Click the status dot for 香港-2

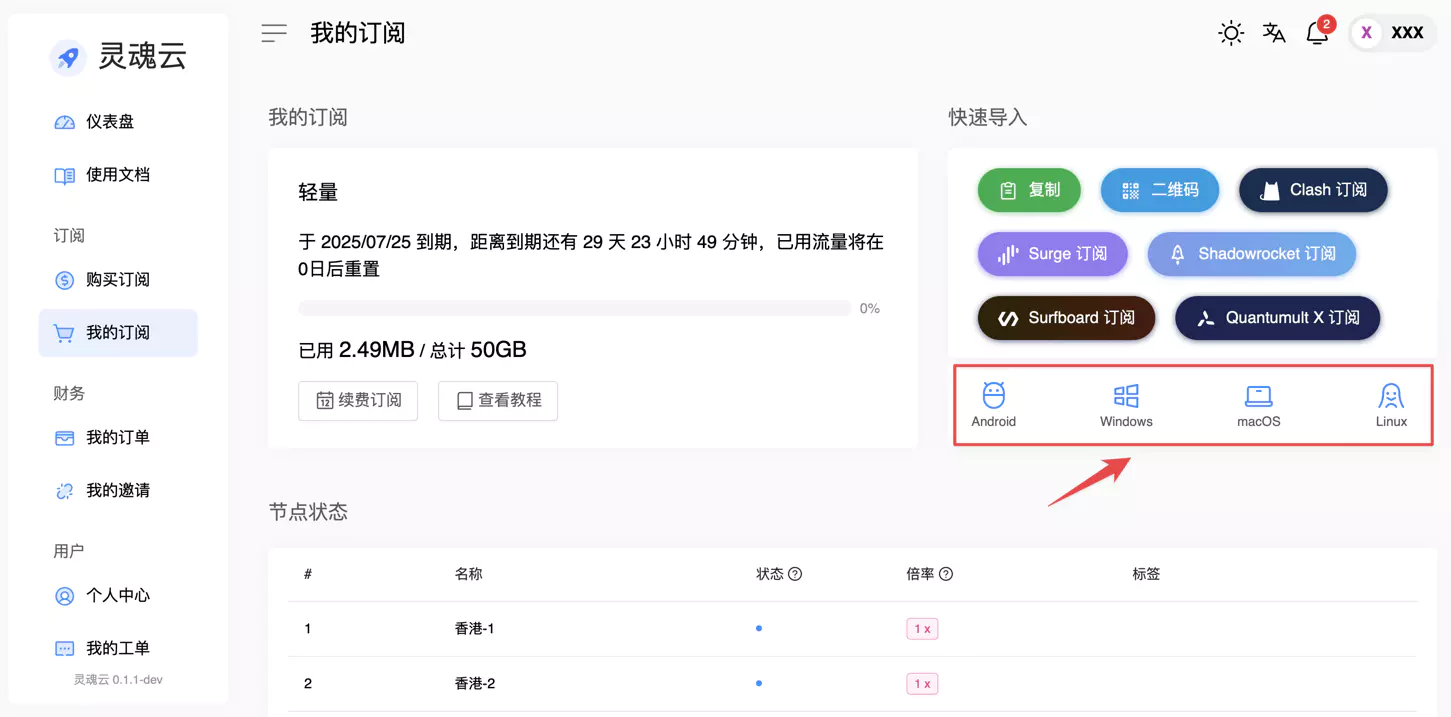click(759, 683)
